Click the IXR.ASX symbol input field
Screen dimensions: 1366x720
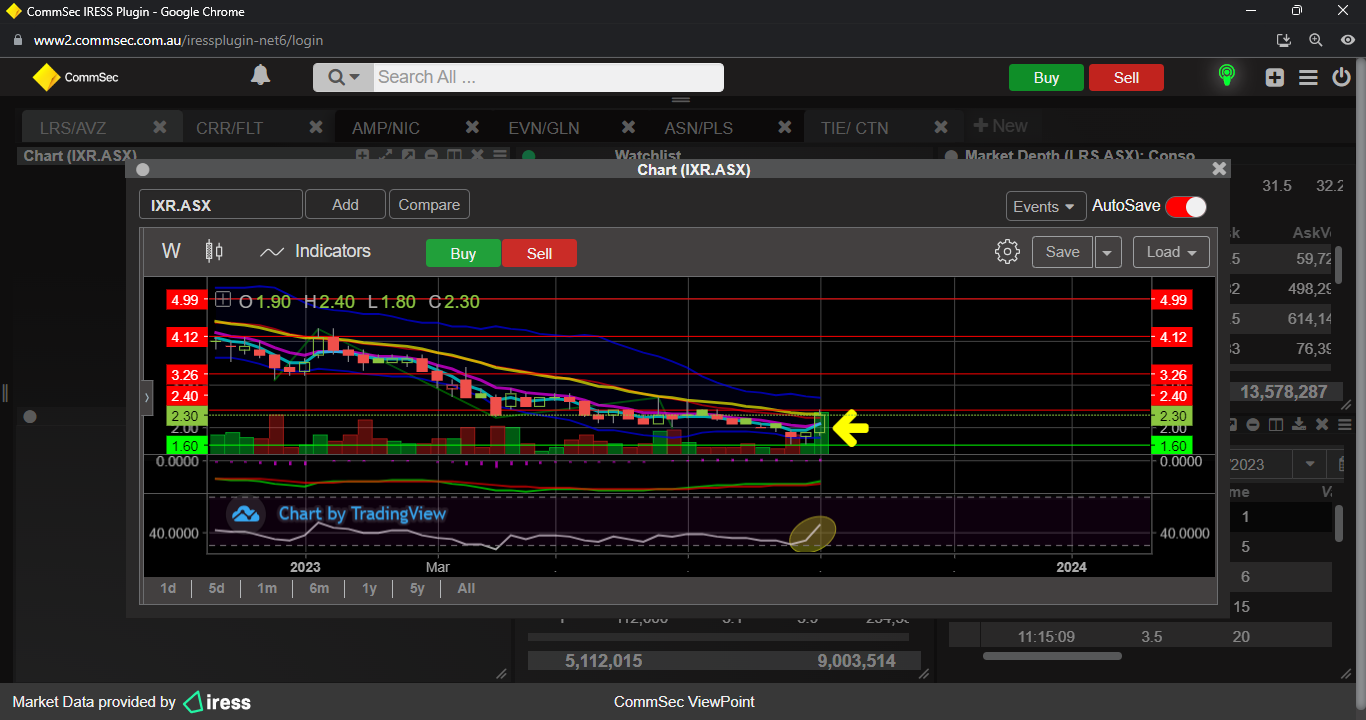click(220, 205)
